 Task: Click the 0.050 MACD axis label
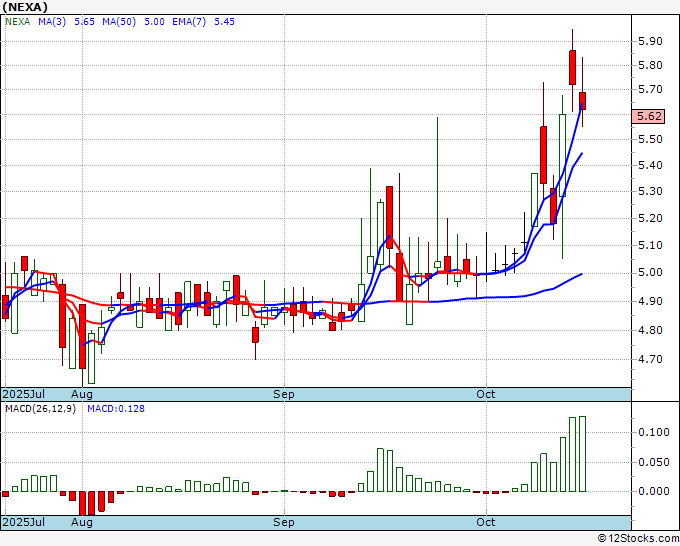click(654, 462)
